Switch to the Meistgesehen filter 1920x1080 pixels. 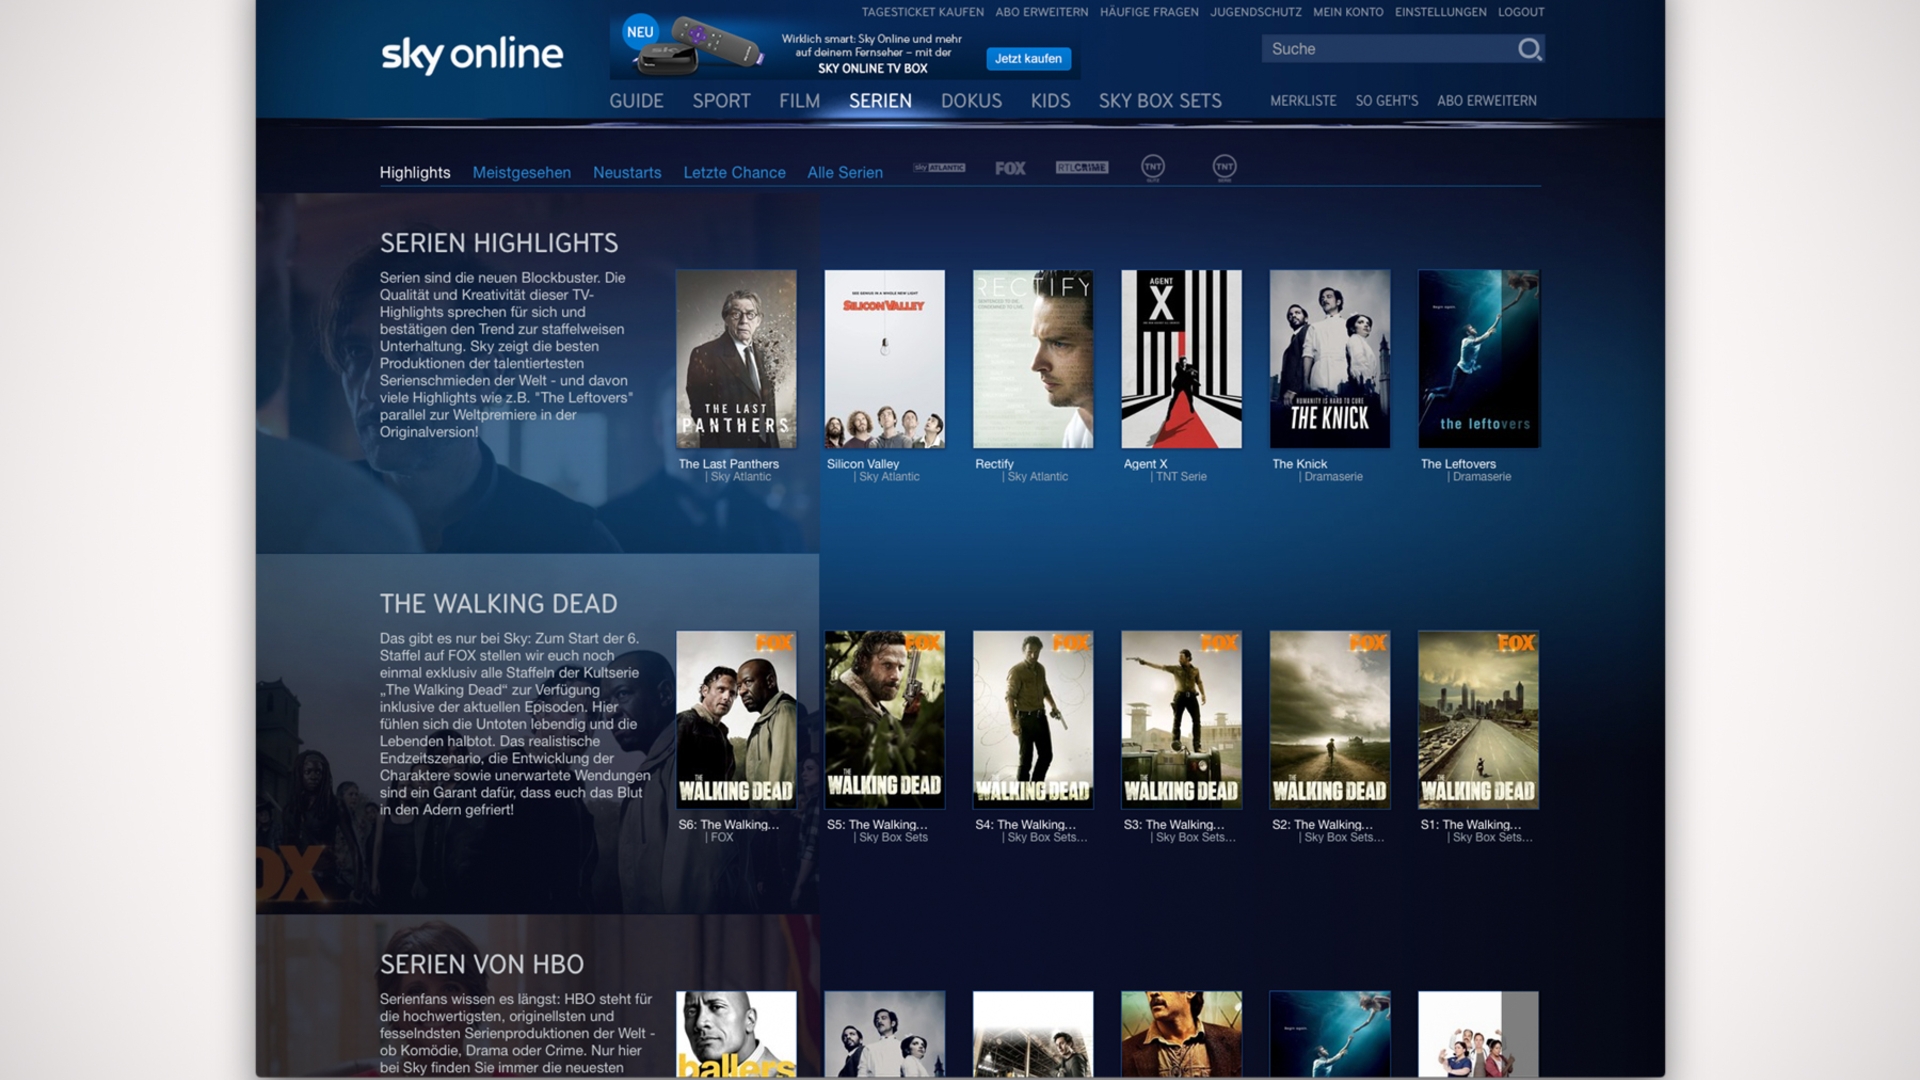click(x=522, y=172)
